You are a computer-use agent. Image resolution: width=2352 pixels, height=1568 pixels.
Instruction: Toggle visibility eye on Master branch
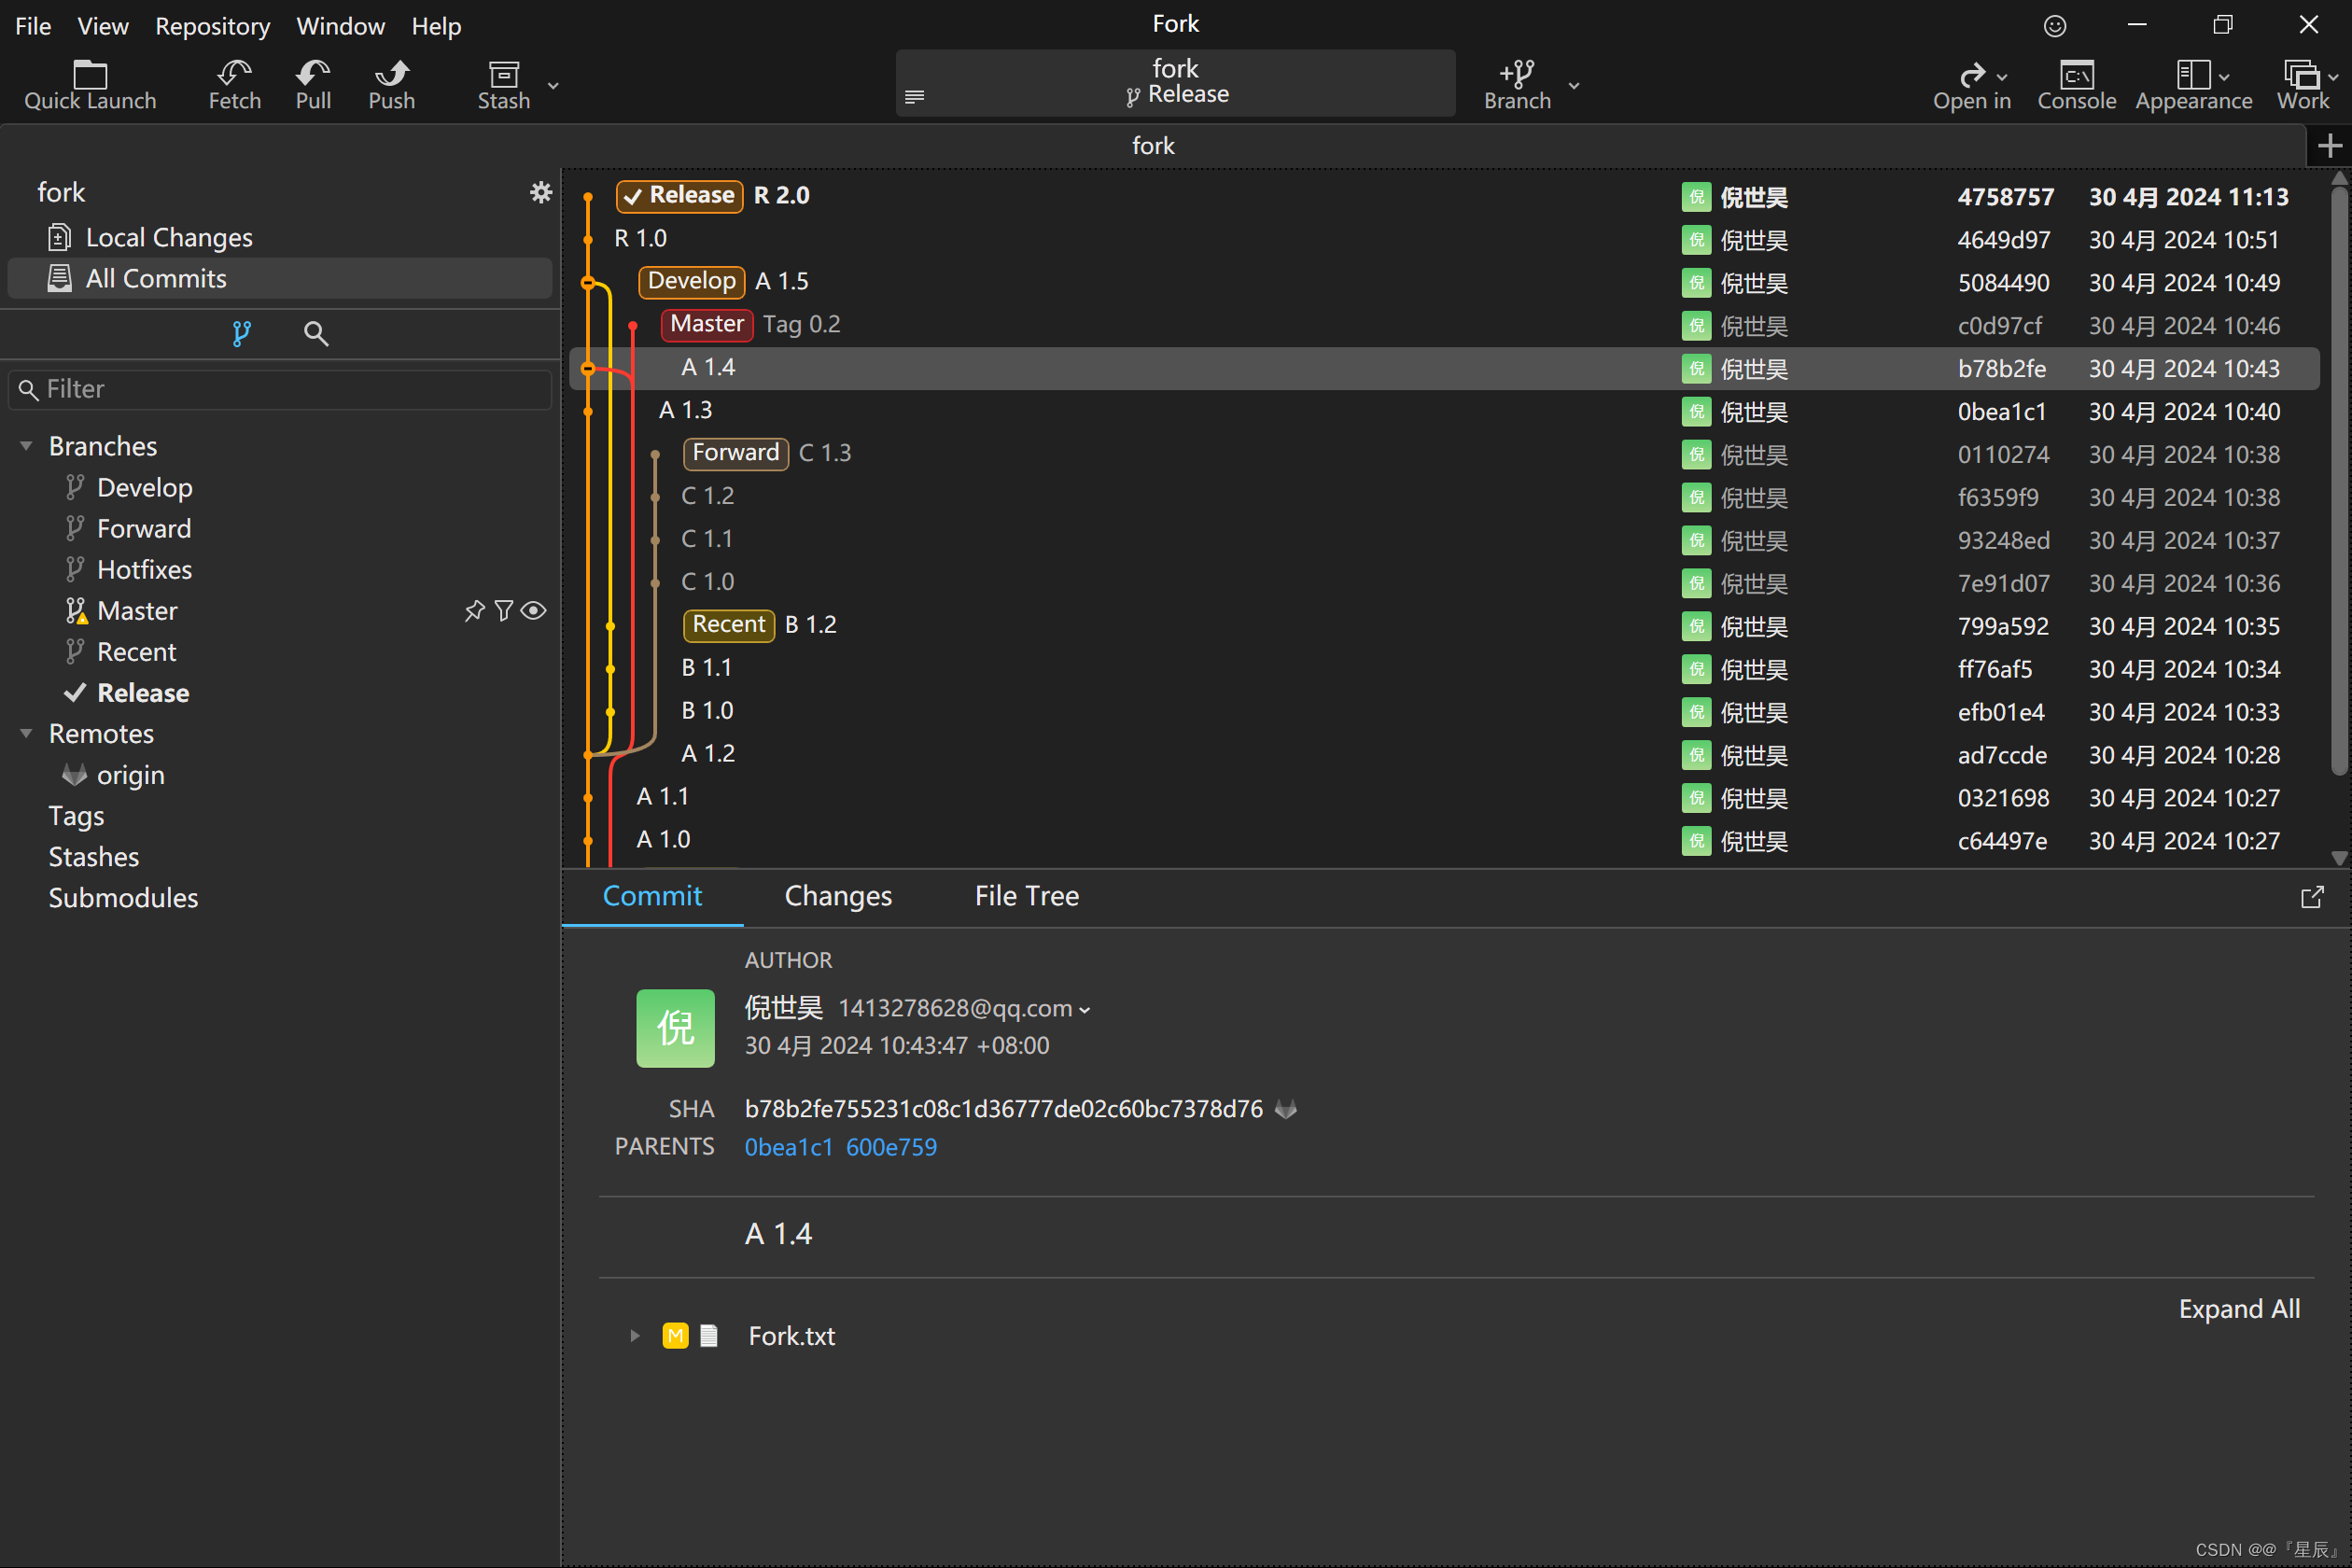(x=534, y=611)
